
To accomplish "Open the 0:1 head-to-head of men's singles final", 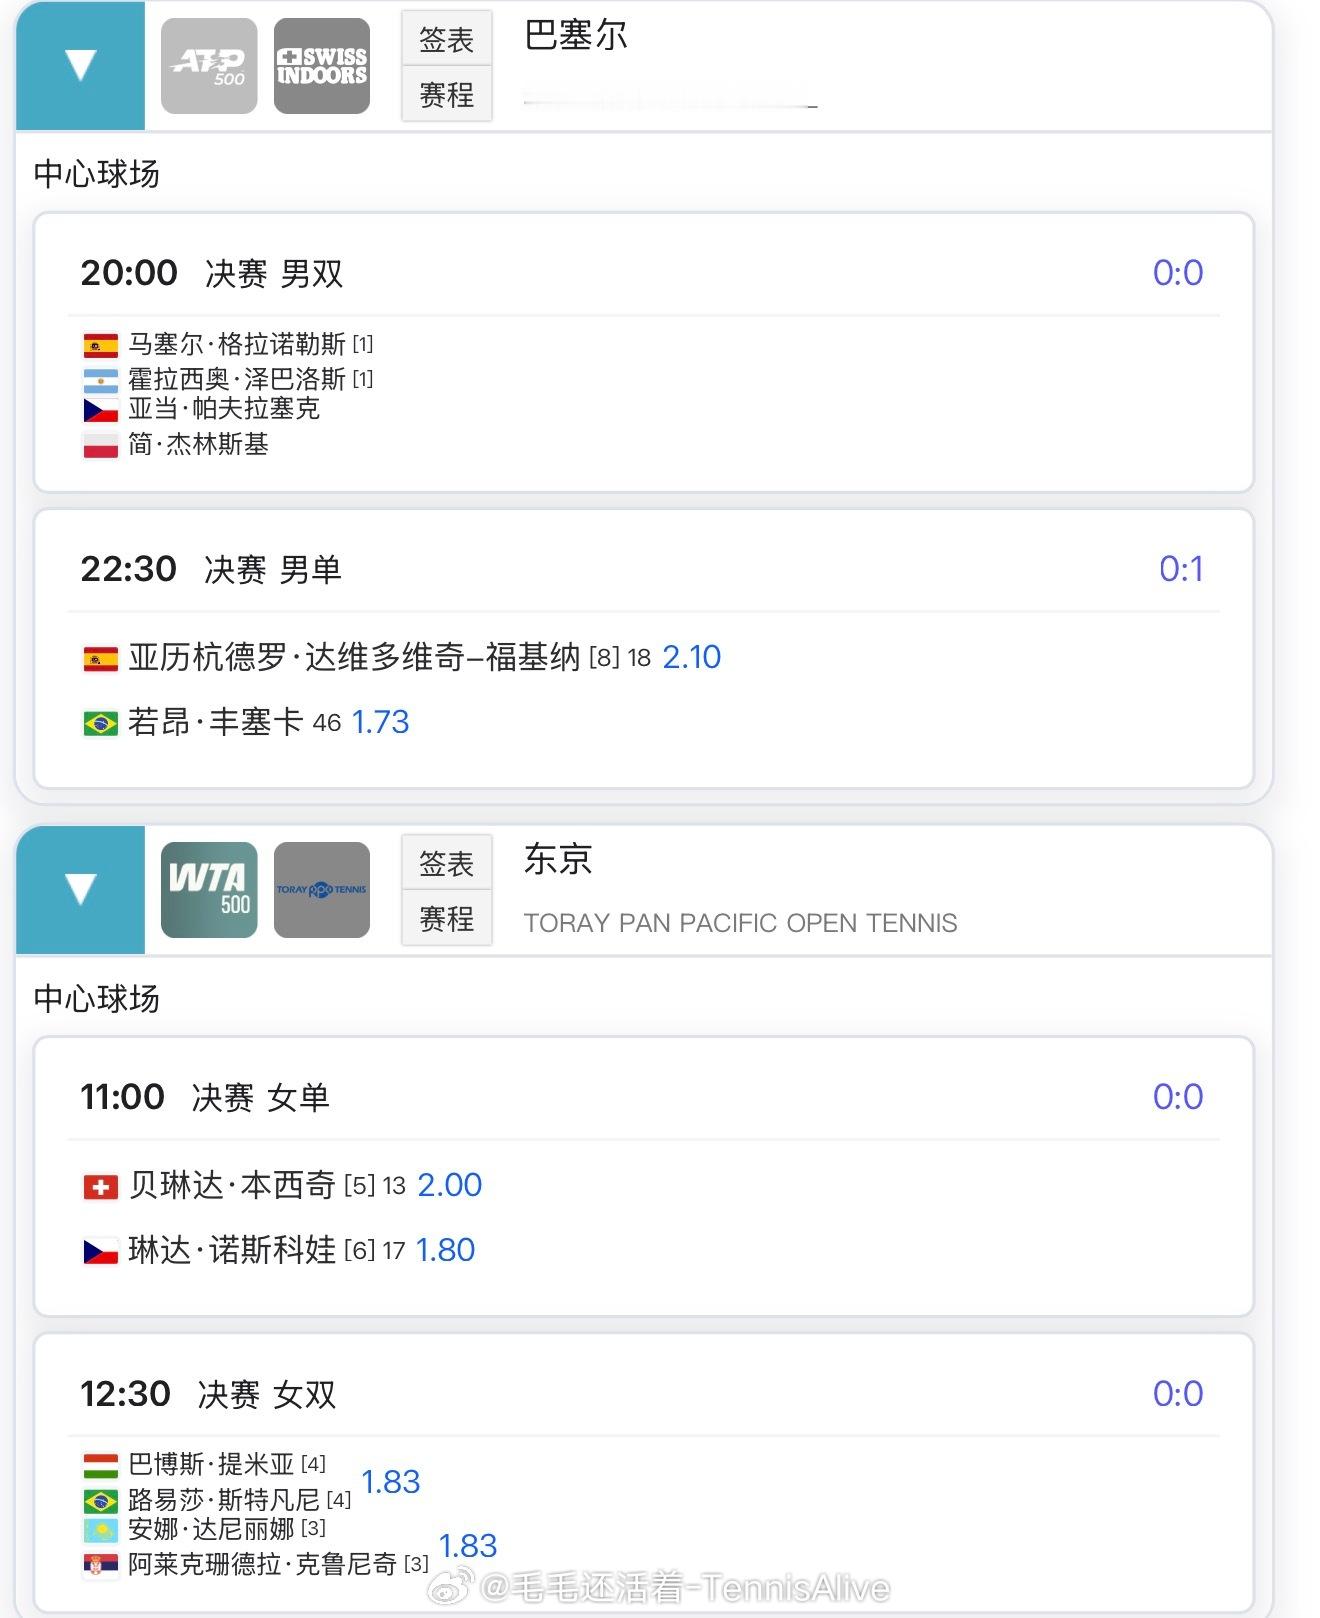I will (x=1181, y=569).
